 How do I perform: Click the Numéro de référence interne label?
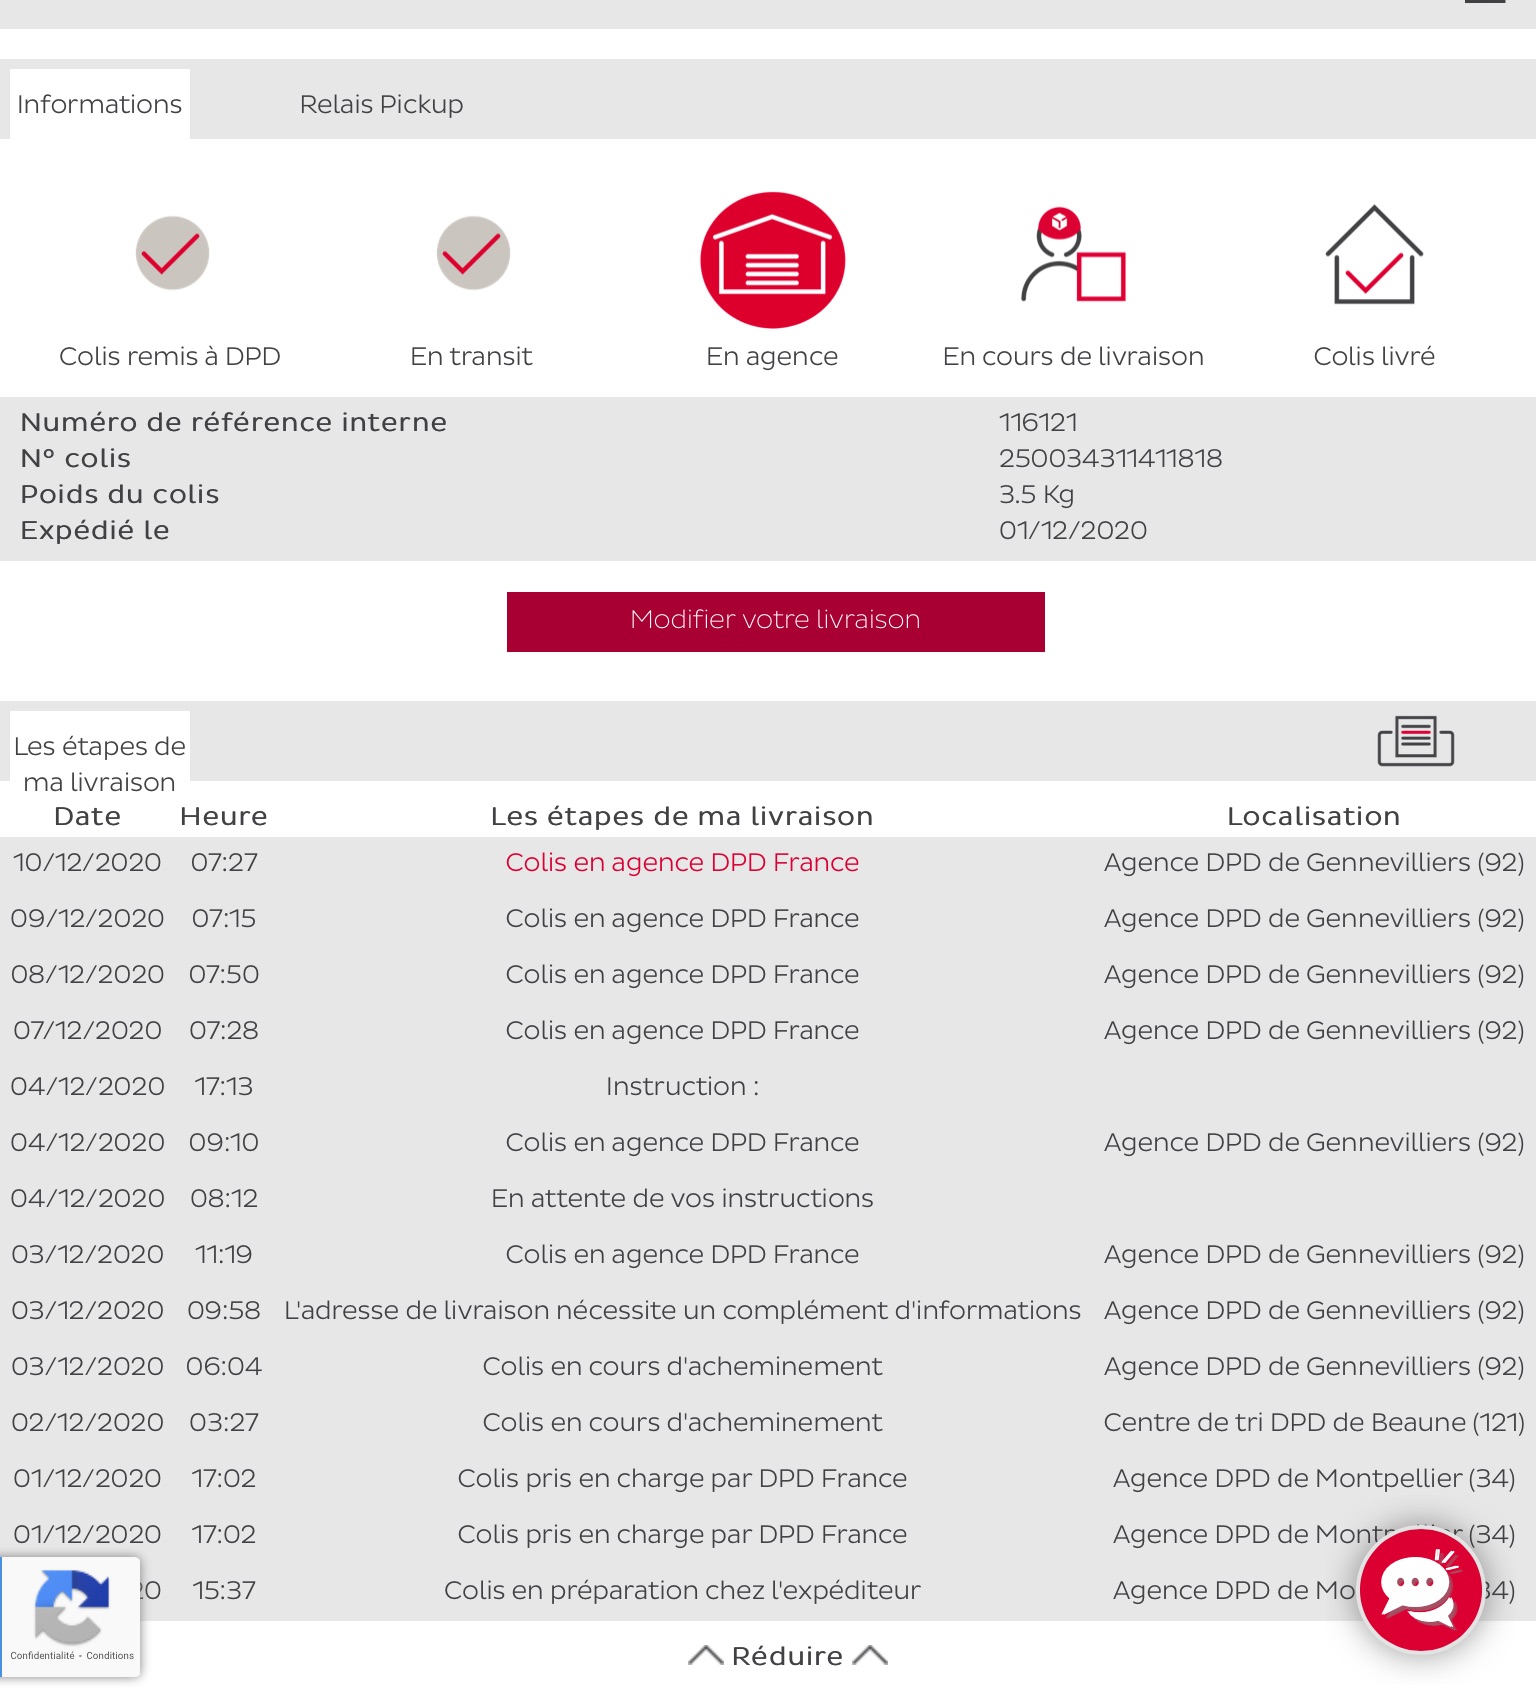[233, 422]
